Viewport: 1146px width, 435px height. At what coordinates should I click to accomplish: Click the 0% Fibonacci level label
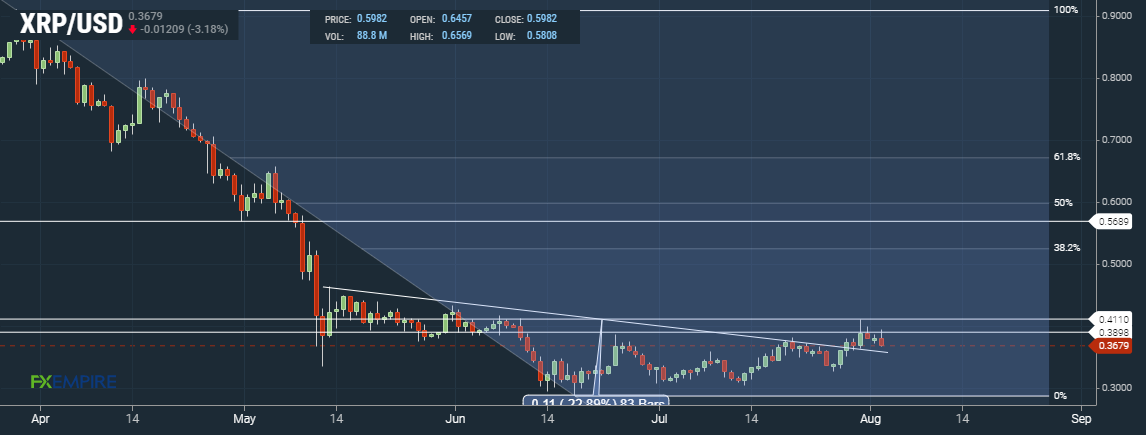(x=1060, y=396)
